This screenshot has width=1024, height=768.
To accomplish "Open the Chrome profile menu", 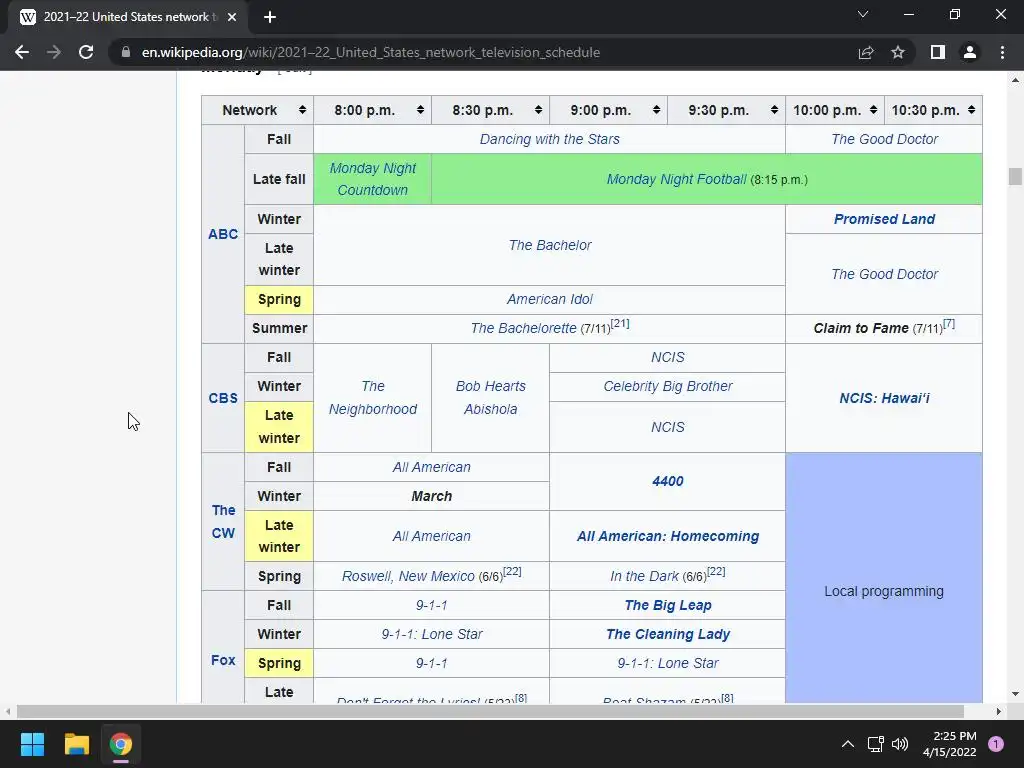I will pos(970,52).
